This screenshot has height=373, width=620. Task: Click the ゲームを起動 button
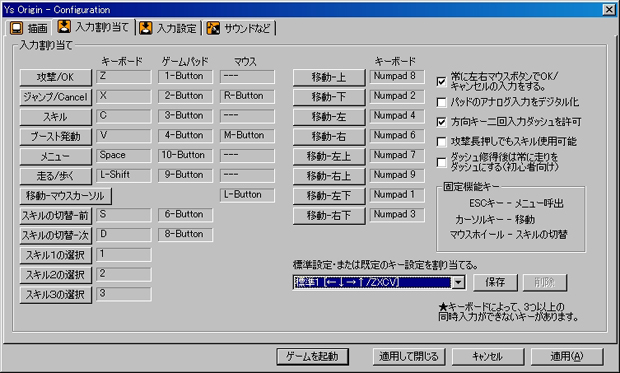click(x=312, y=357)
